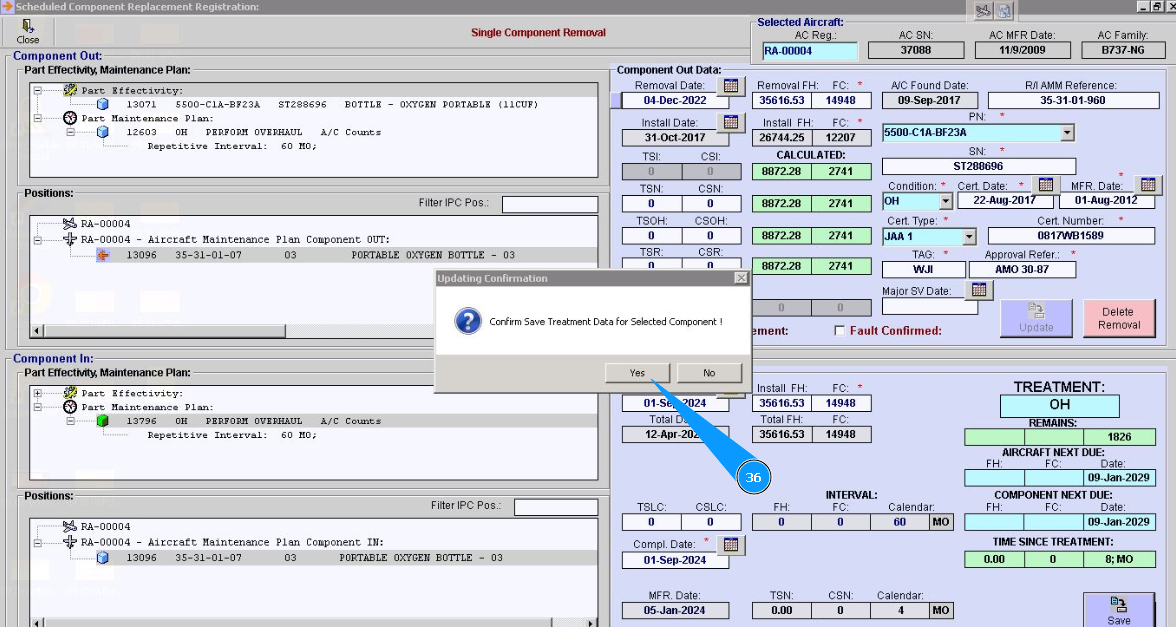
Task: Open the PN dropdown list
Action: (x=1066, y=133)
